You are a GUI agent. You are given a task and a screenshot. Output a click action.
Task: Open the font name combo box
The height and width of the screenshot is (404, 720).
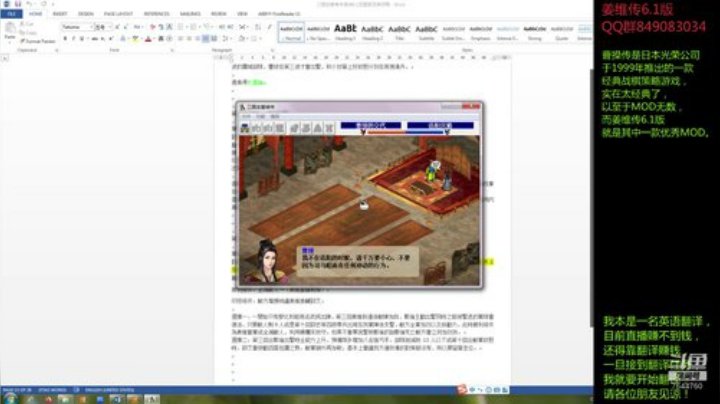tap(77, 27)
